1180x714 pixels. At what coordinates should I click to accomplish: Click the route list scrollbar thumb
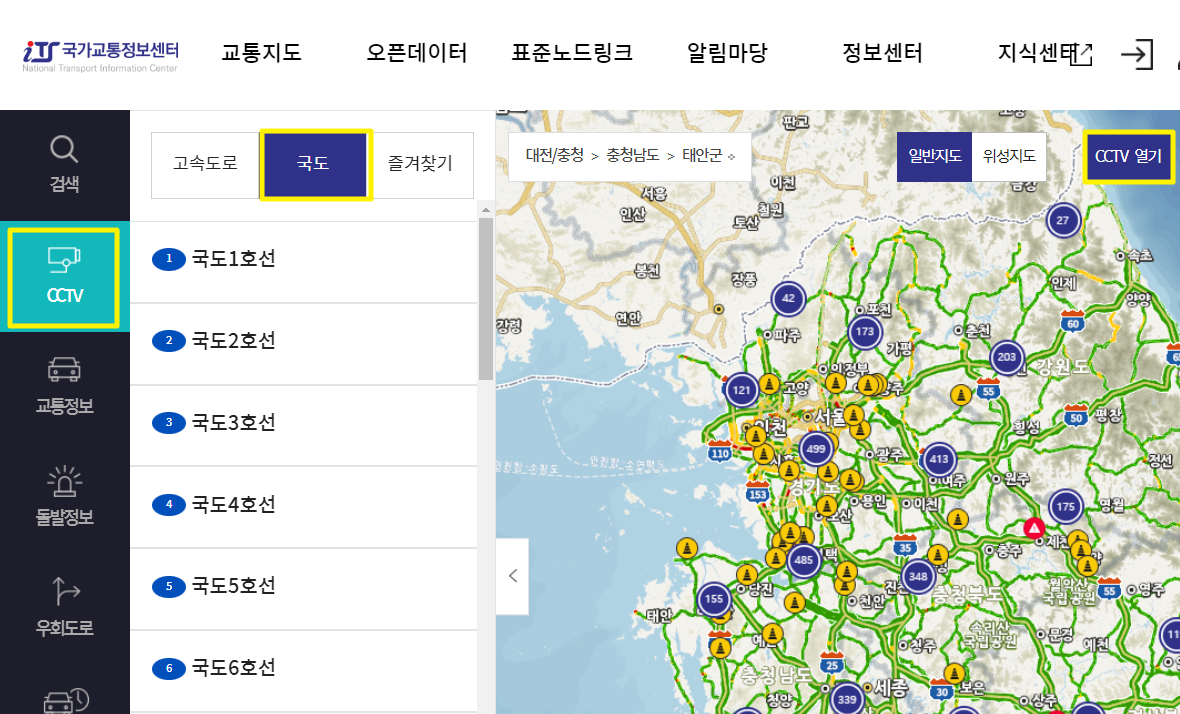coord(485,299)
